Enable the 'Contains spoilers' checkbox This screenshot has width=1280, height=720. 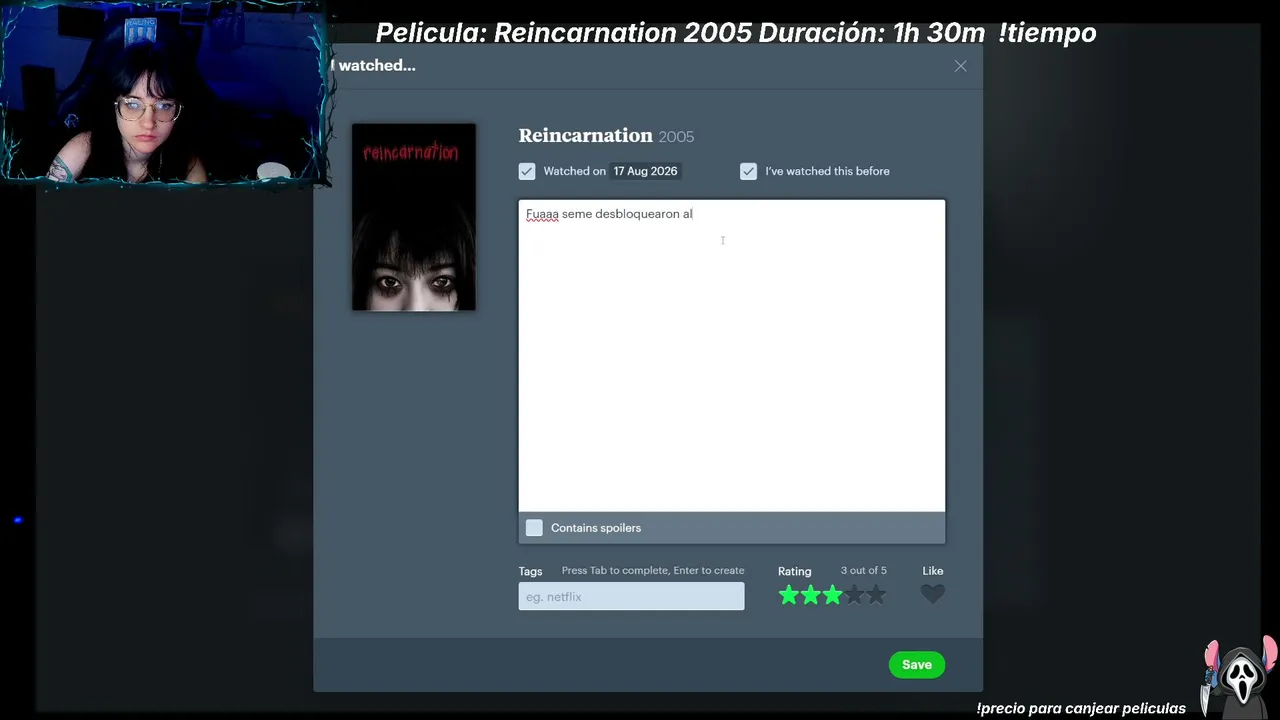[x=534, y=528]
